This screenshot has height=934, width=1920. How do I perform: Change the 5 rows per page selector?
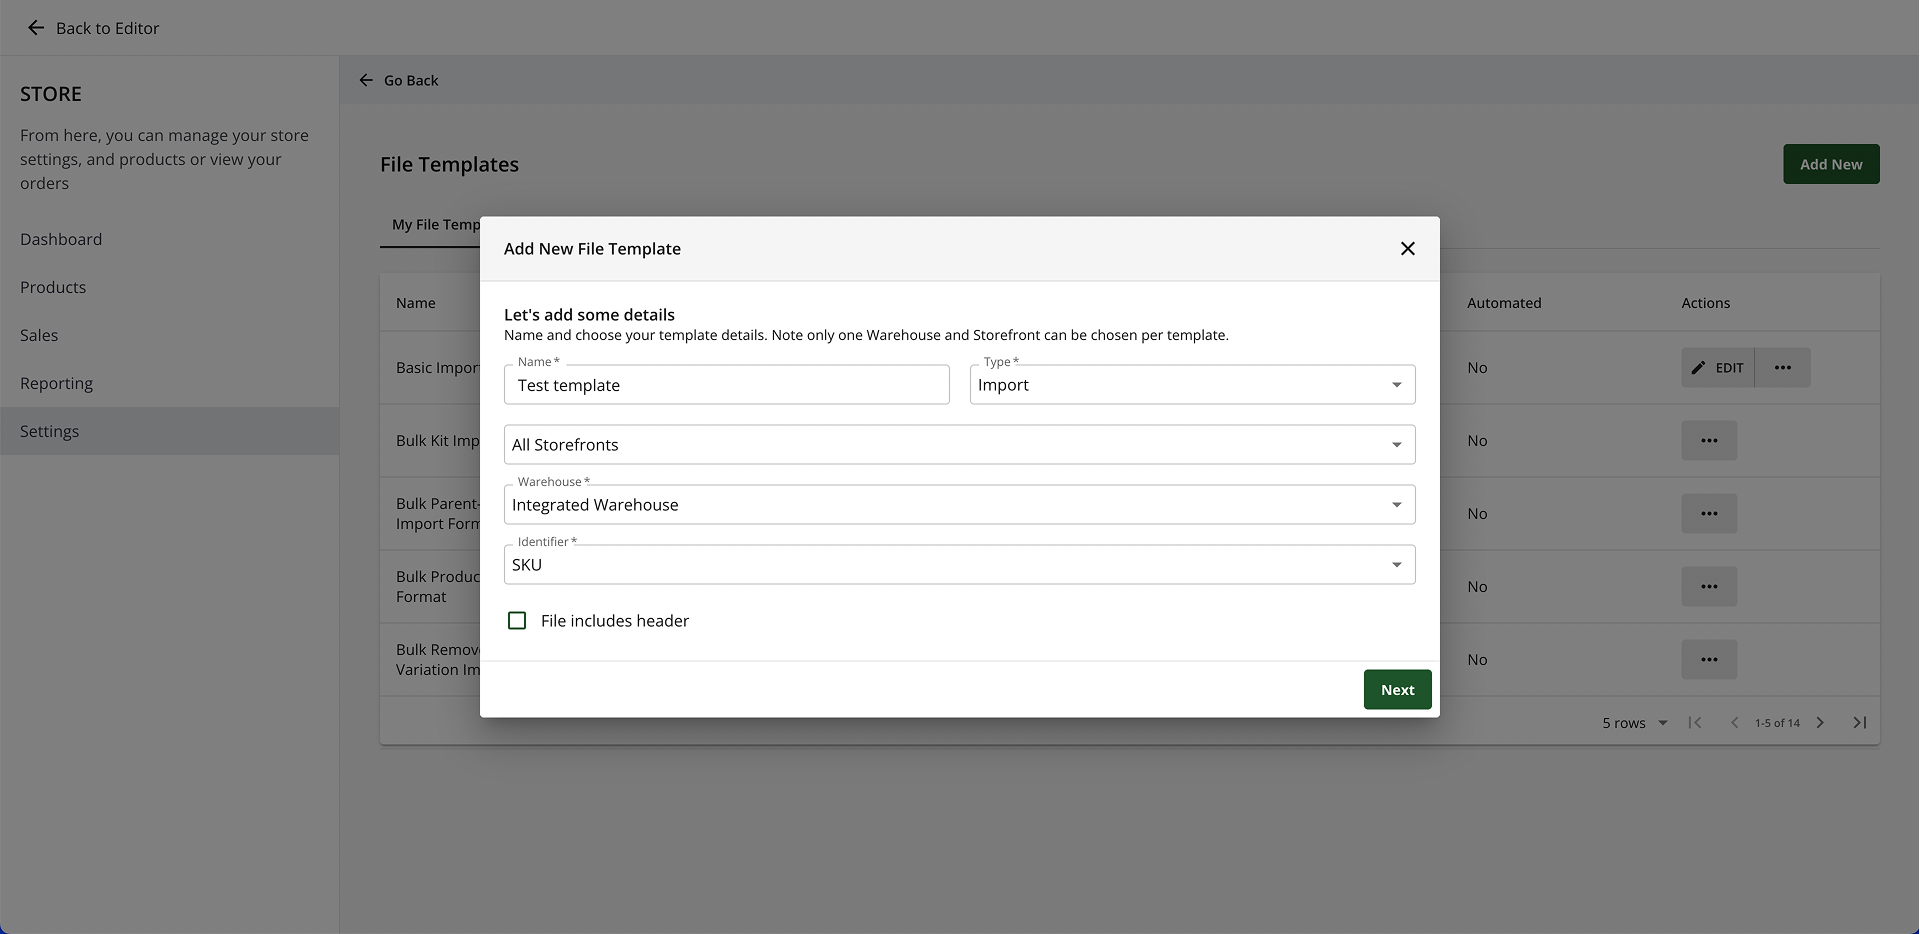1634,723
